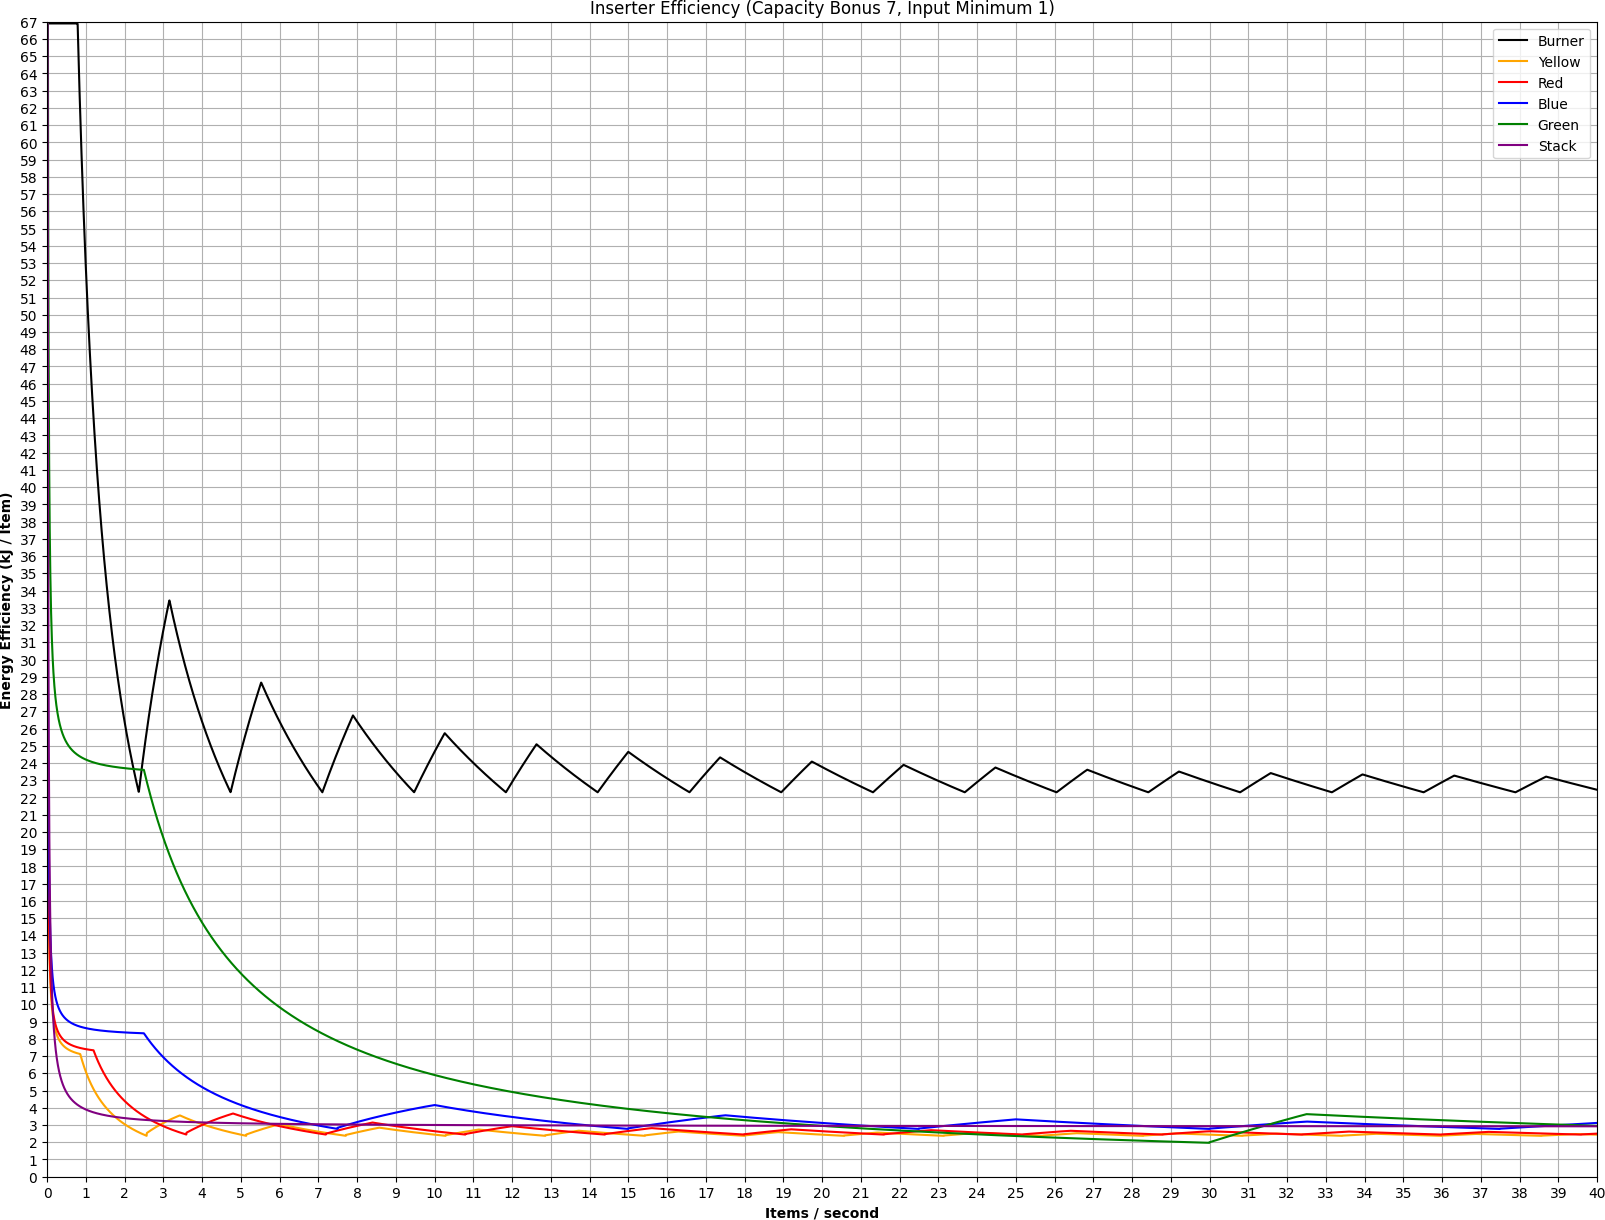This screenshot has height=1220, width=1605.
Task: Click x-axis tick label 20
Action: (822, 1193)
